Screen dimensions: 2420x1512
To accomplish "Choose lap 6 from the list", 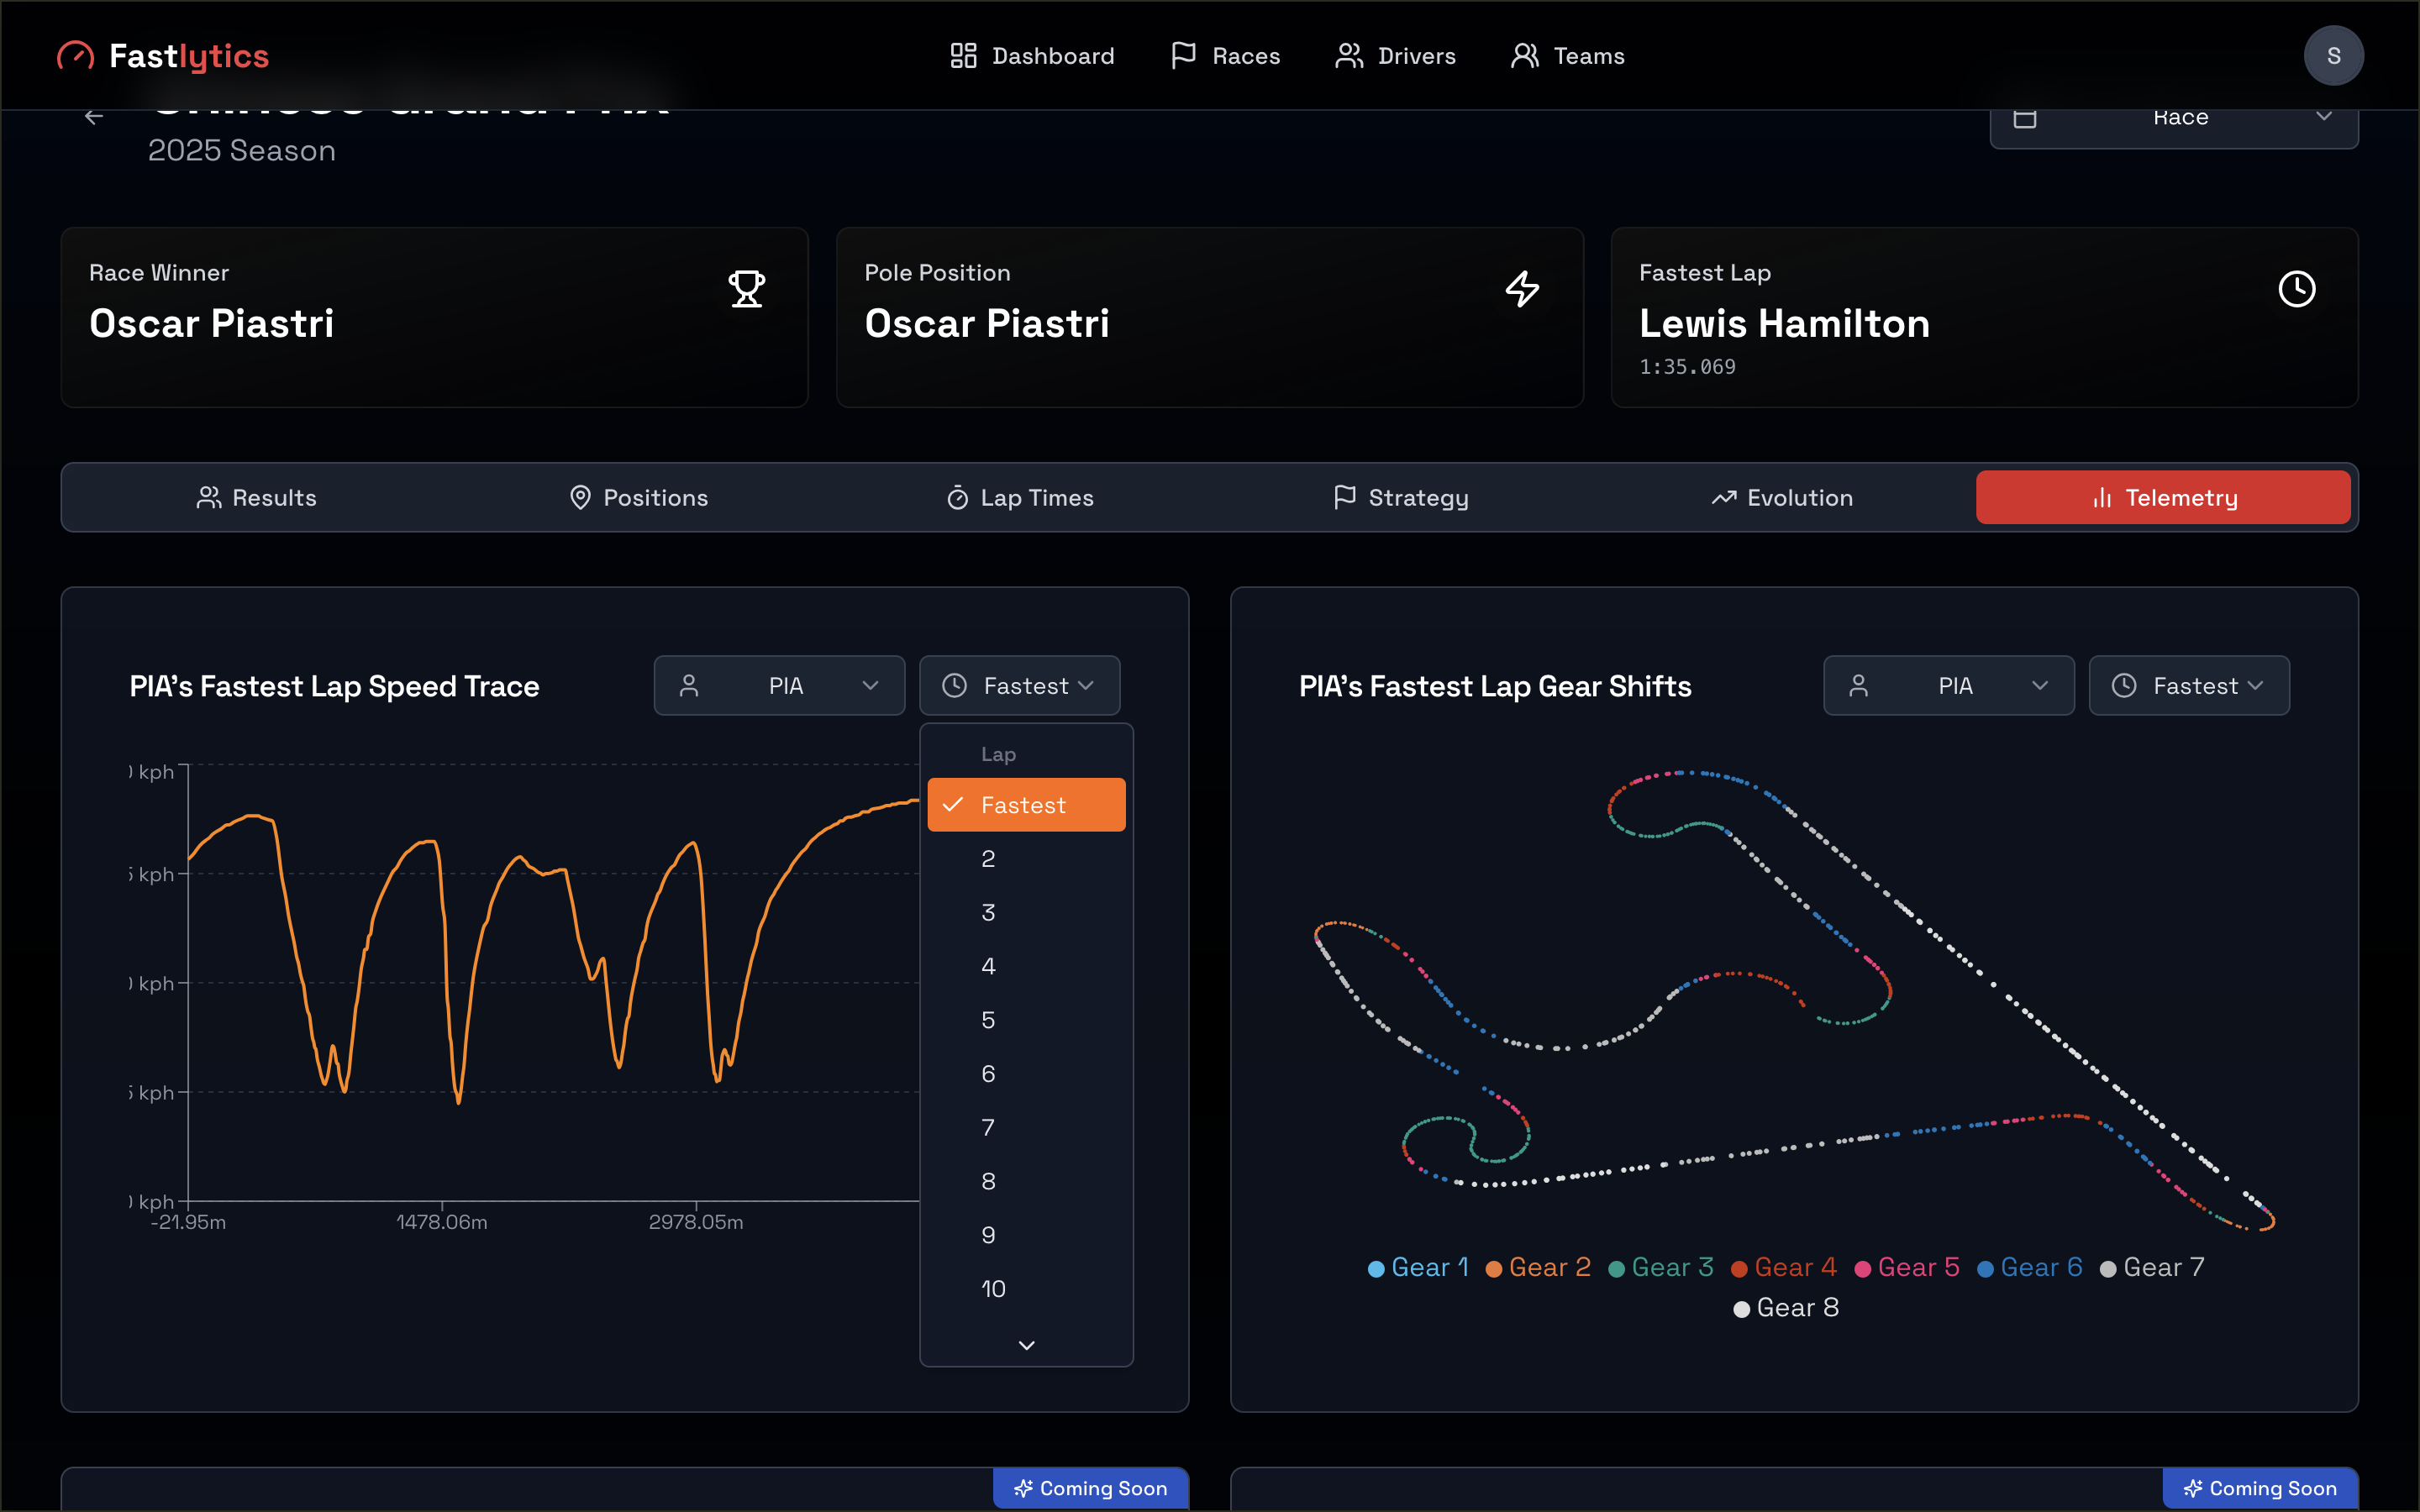I will 1026,1074.
